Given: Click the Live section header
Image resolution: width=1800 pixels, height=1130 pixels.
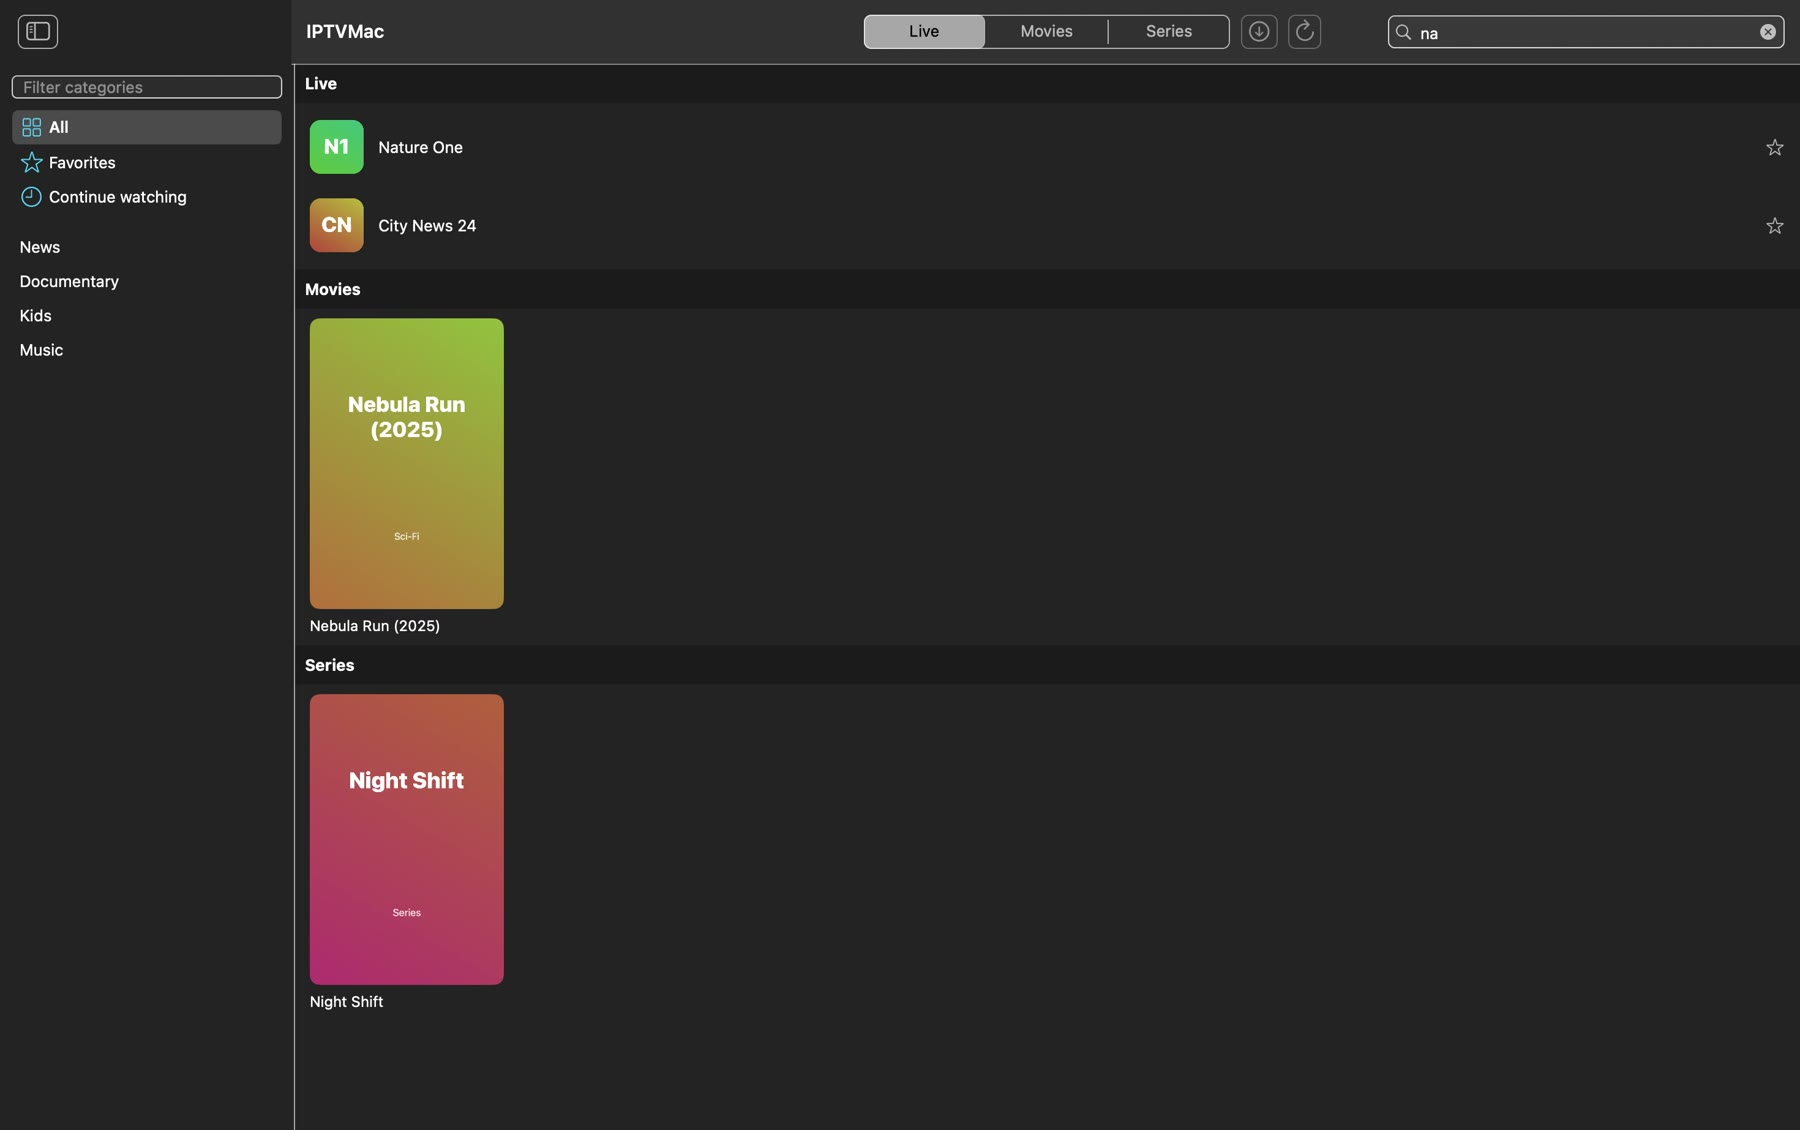Looking at the screenshot, I should [321, 84].
